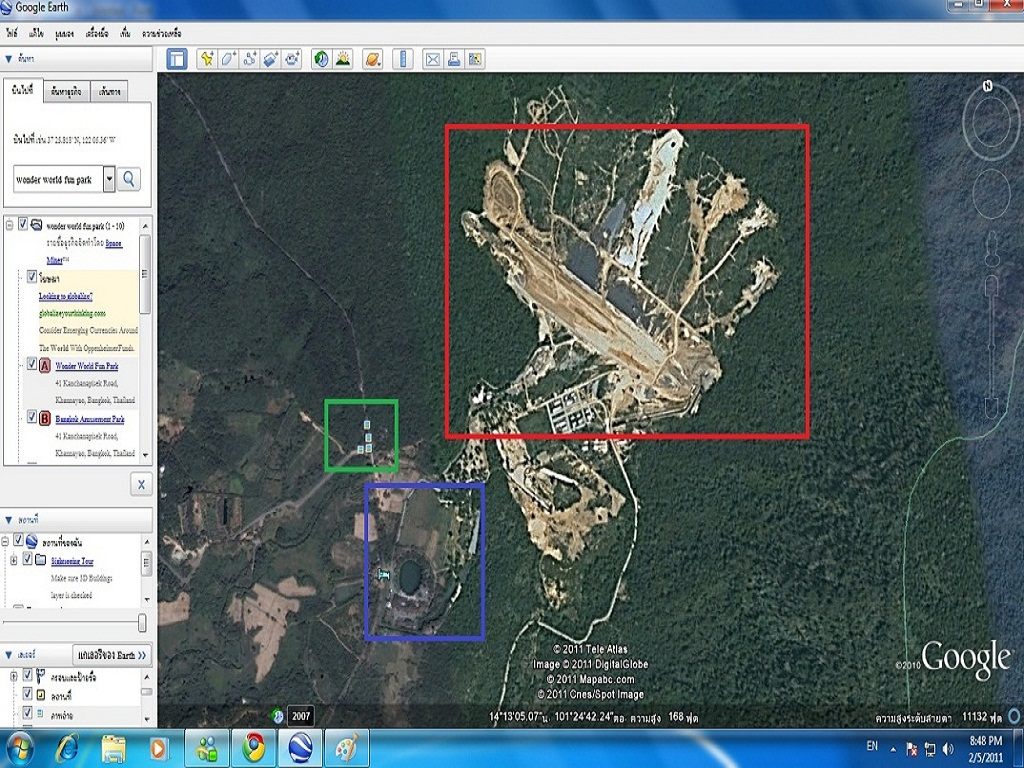Uncheck the first Layers row checkbox (flag icon)
Viewport: 1024px width, 768px height.
[27, 675]
